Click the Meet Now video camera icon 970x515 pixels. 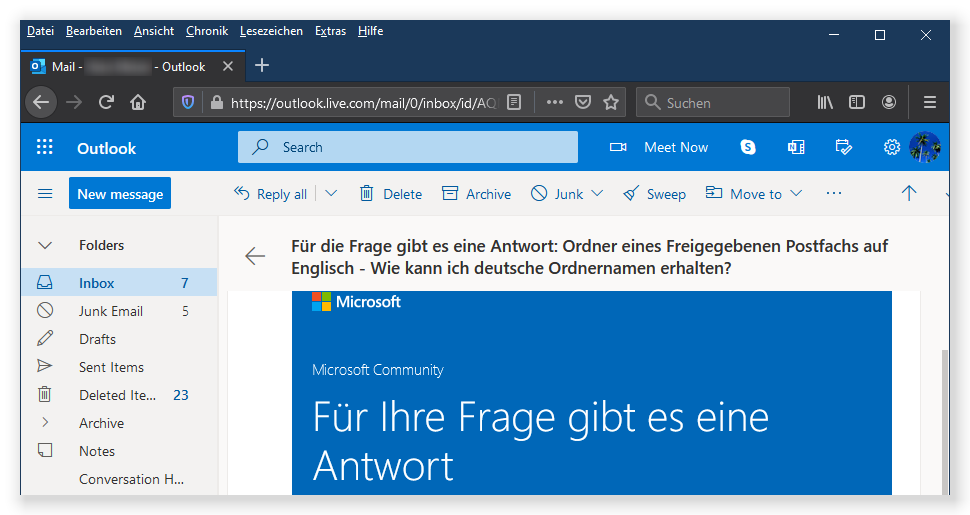(618, 147)
